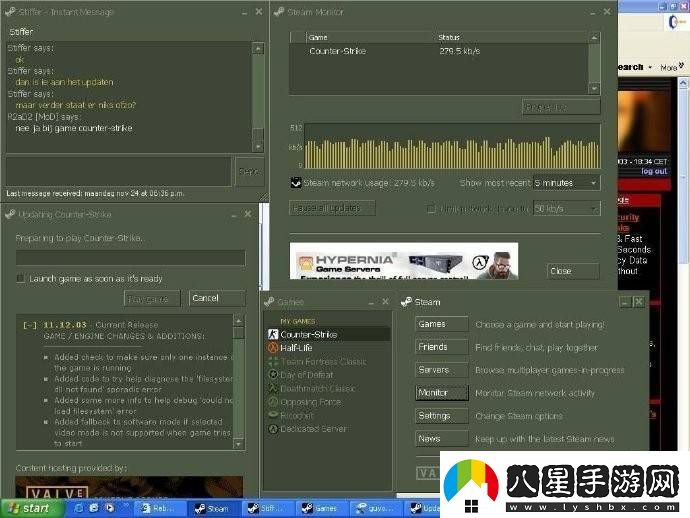
Task: Select Half-Life in the My Games list
Action: click(x=328, y=348)
